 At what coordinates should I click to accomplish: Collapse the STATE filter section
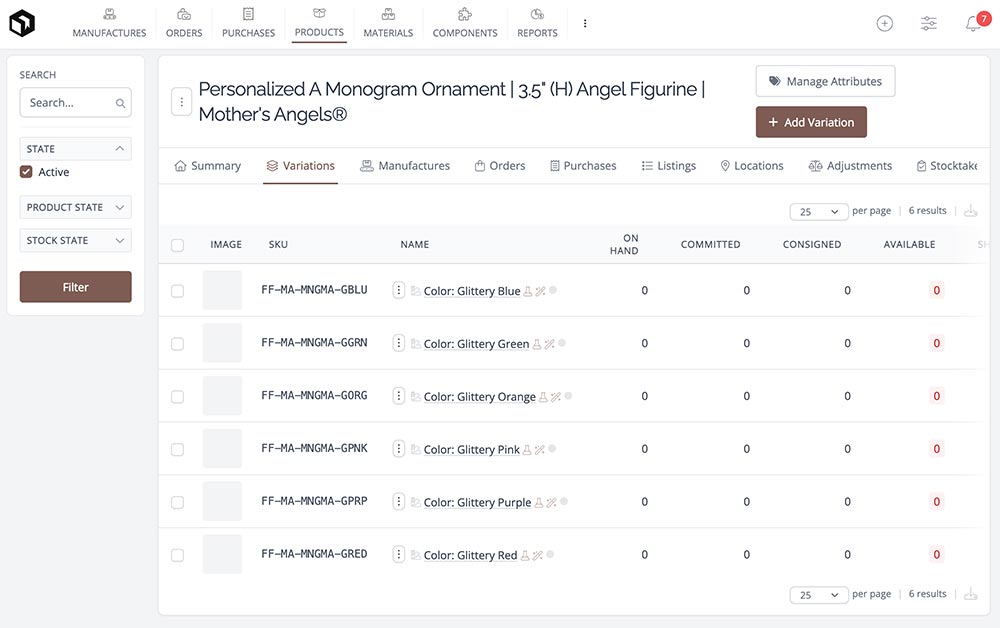point(75,149)
